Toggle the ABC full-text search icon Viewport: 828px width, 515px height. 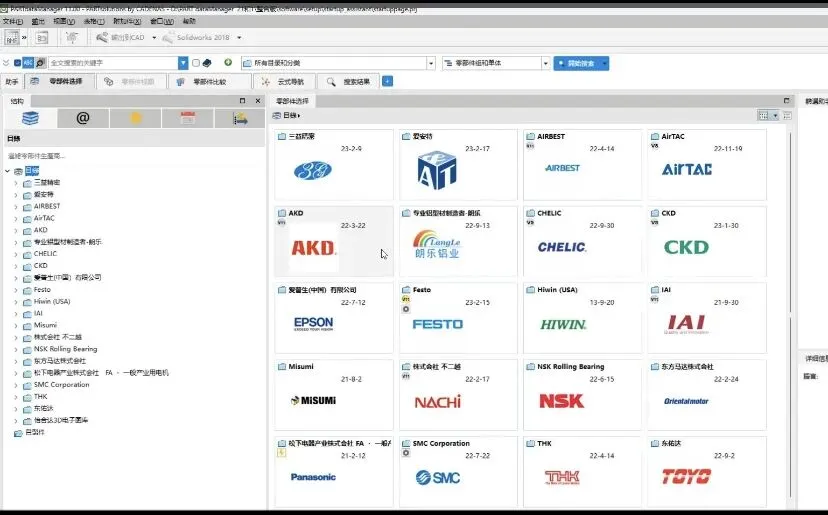click(x=28, y=63)
